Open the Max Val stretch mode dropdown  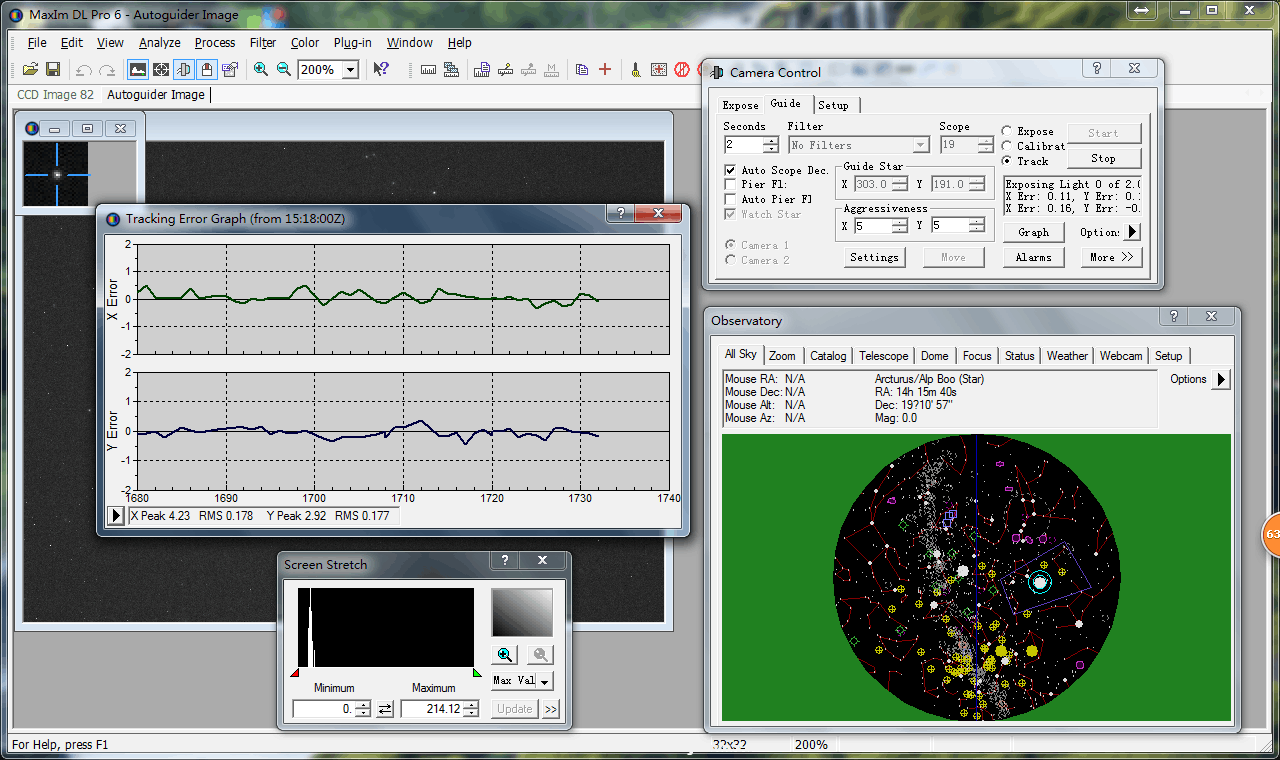(x=545, y=681)
